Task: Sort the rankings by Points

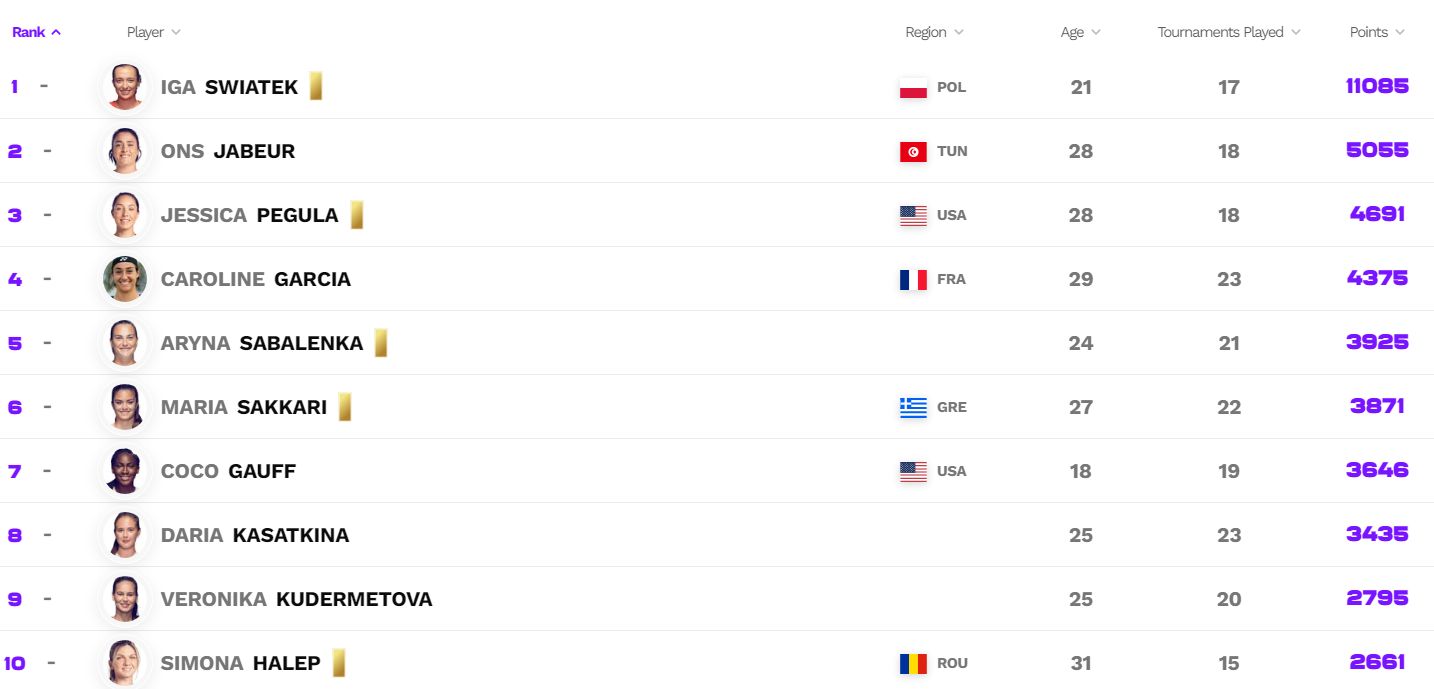Action: (x=1377, y=32)
